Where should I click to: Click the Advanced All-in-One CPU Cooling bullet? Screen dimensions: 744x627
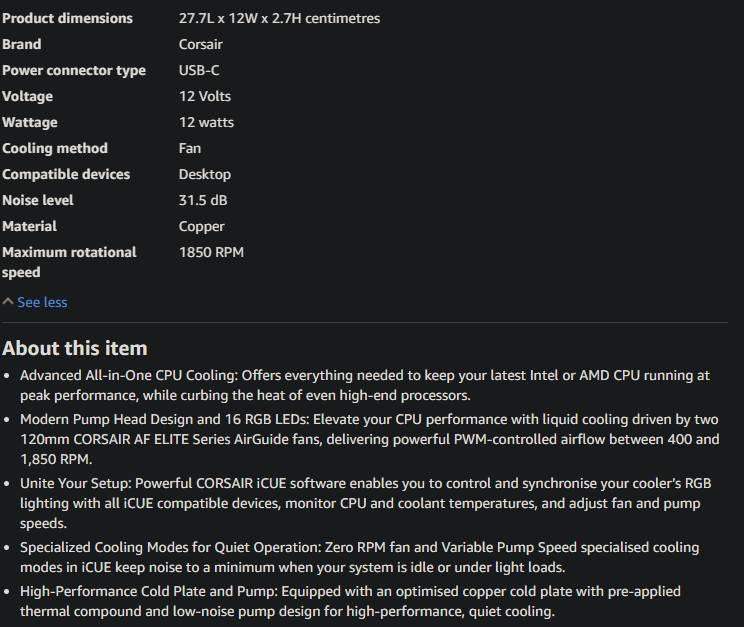tap(364, 385)
